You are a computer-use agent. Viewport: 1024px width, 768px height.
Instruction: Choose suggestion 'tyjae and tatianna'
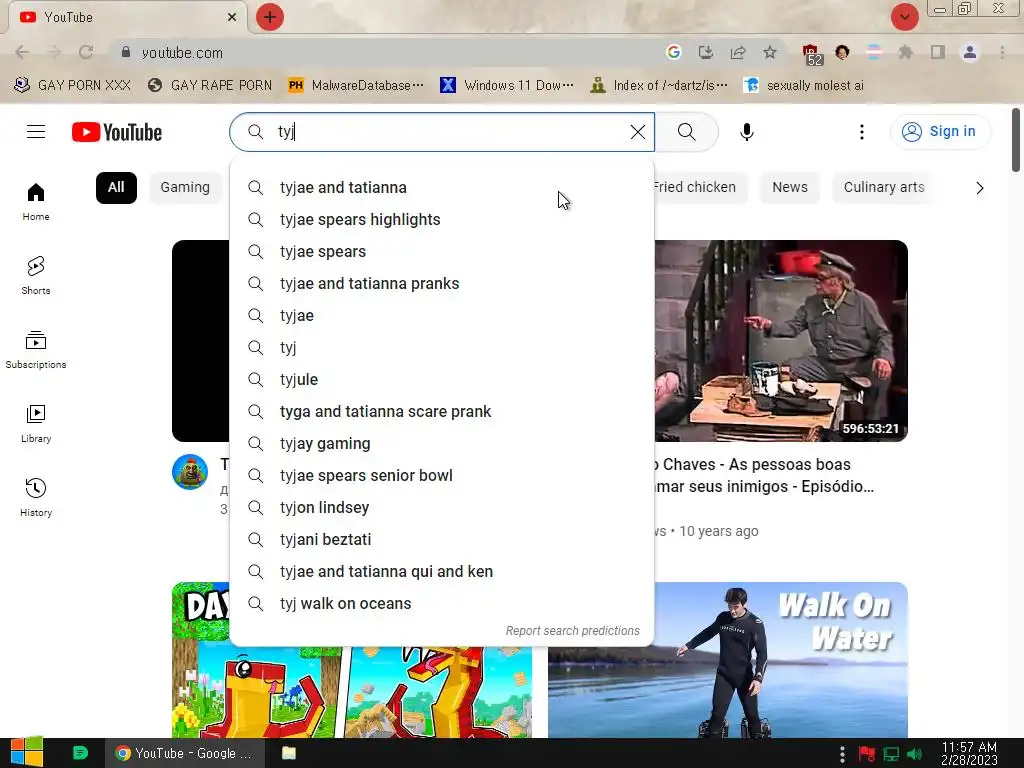[x=442, y=187]
